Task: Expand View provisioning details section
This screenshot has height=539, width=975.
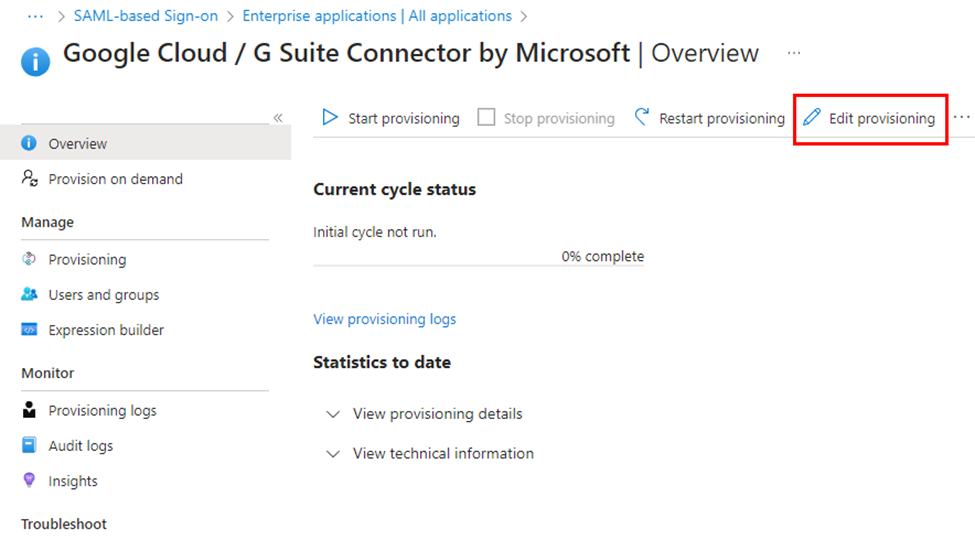Action: 437,414
